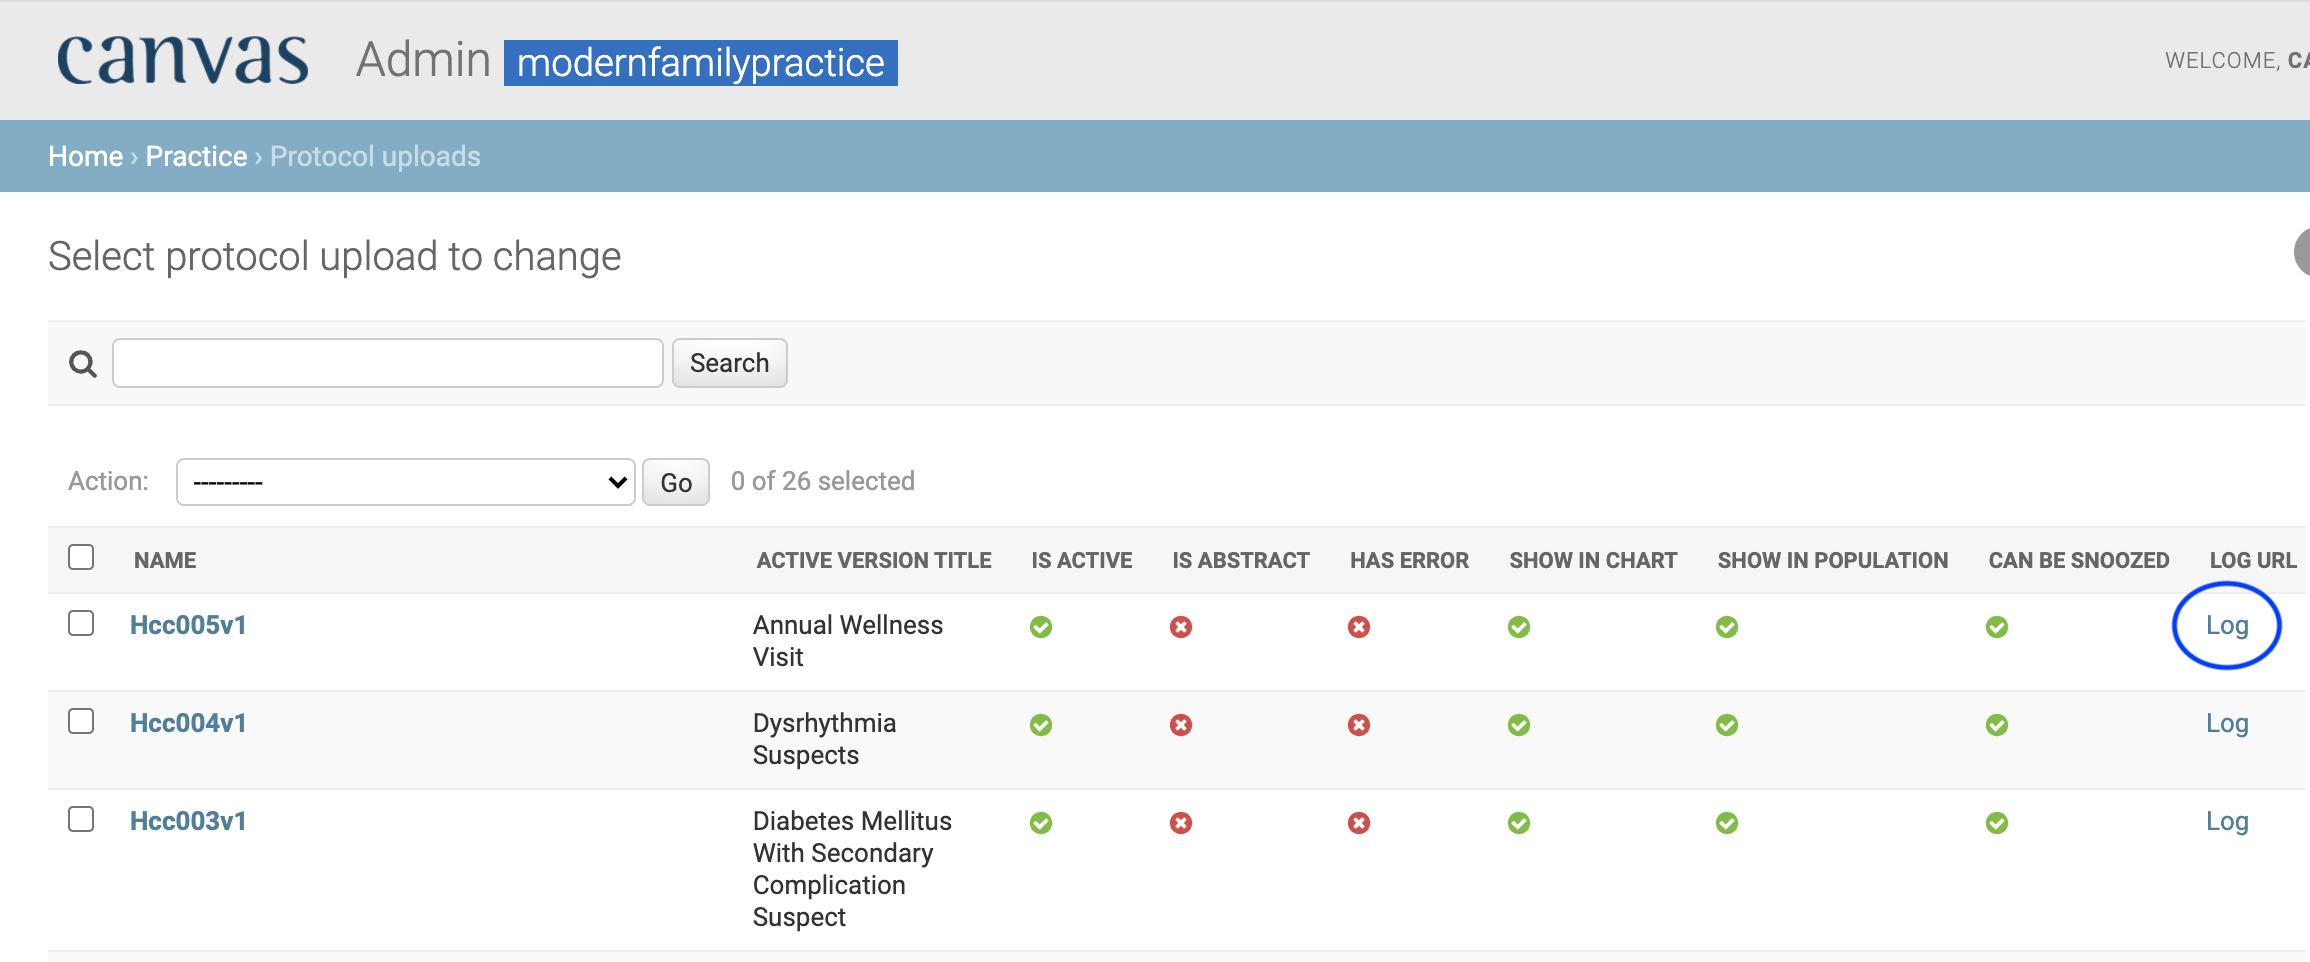2310x962 pixels.
Task: Tick the checkbox for Hcc005v1 row
Action: (81, 623)
